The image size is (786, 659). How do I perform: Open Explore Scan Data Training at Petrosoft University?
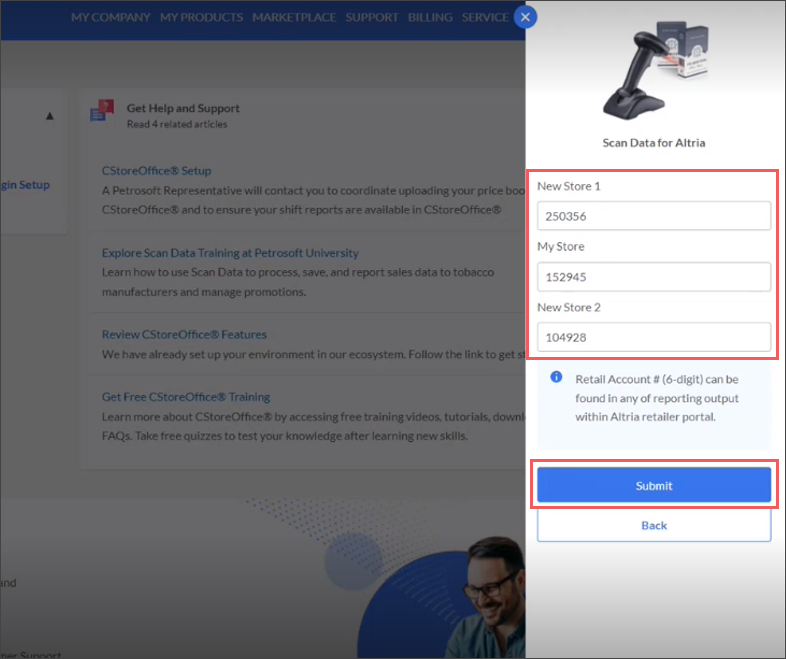230,253
